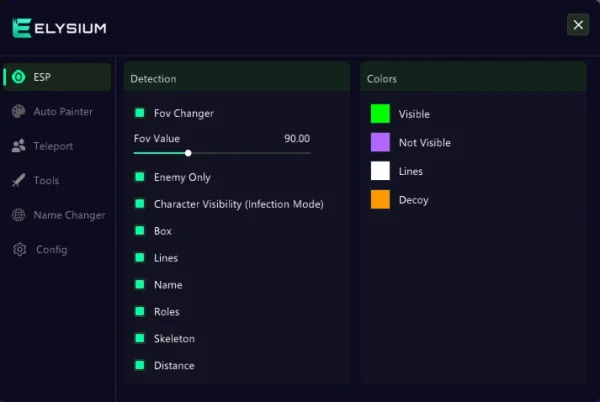The width and height of the screenshot is (600, 402).
Task: Click the Auto Painter palette icon
Action: click(x=18, y=111)
